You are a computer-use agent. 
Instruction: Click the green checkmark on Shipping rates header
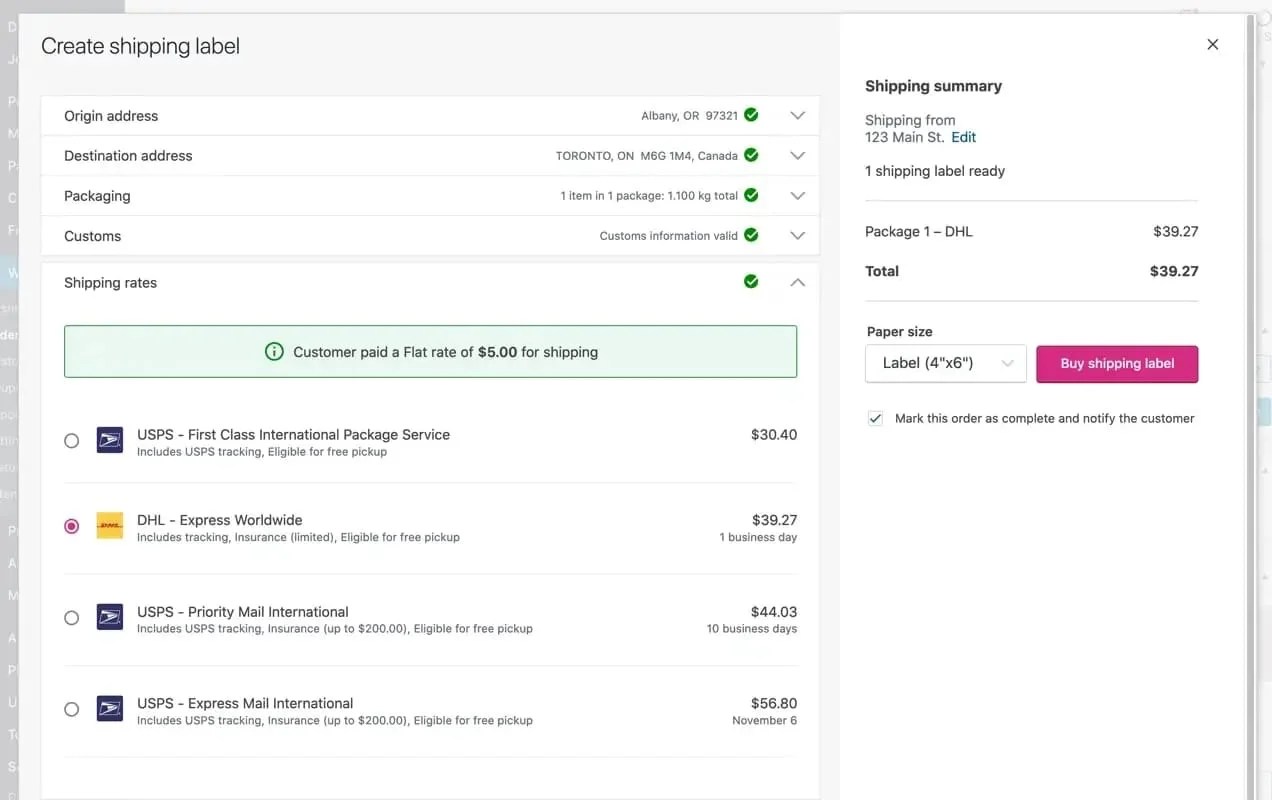(x=751, y=281)
